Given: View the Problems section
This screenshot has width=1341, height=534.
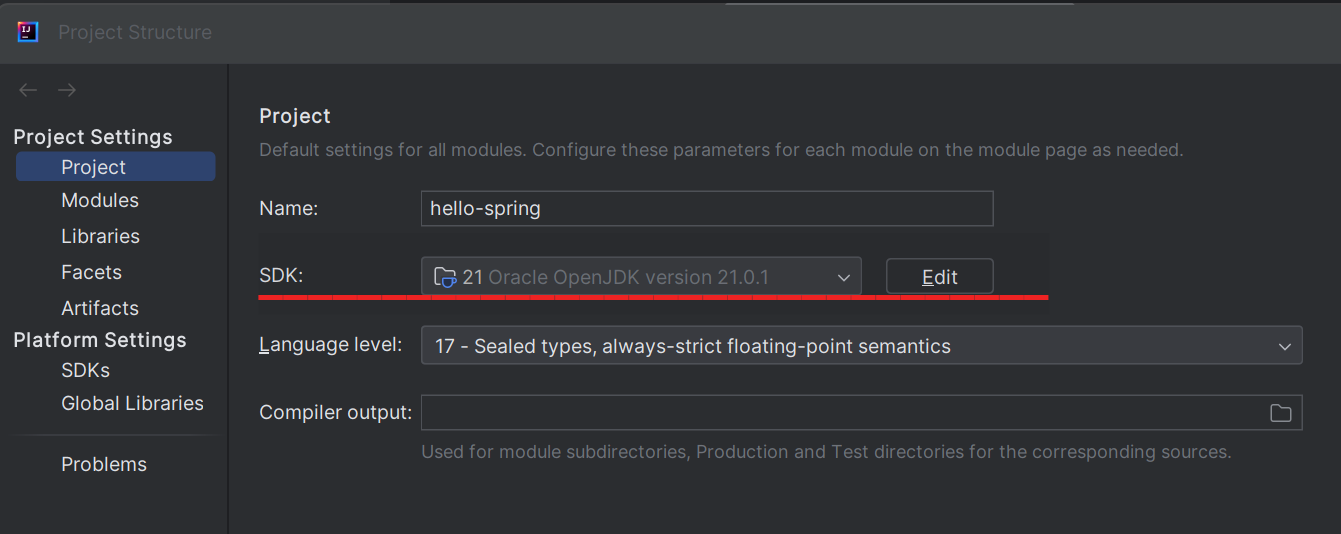Looking at the screenshot, I should (x=104, y=464).
